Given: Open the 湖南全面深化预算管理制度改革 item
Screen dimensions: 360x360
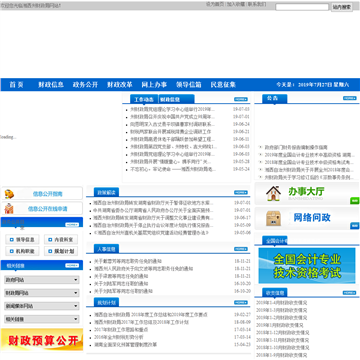Looking at the screenshot, I should tap(125, 345).
